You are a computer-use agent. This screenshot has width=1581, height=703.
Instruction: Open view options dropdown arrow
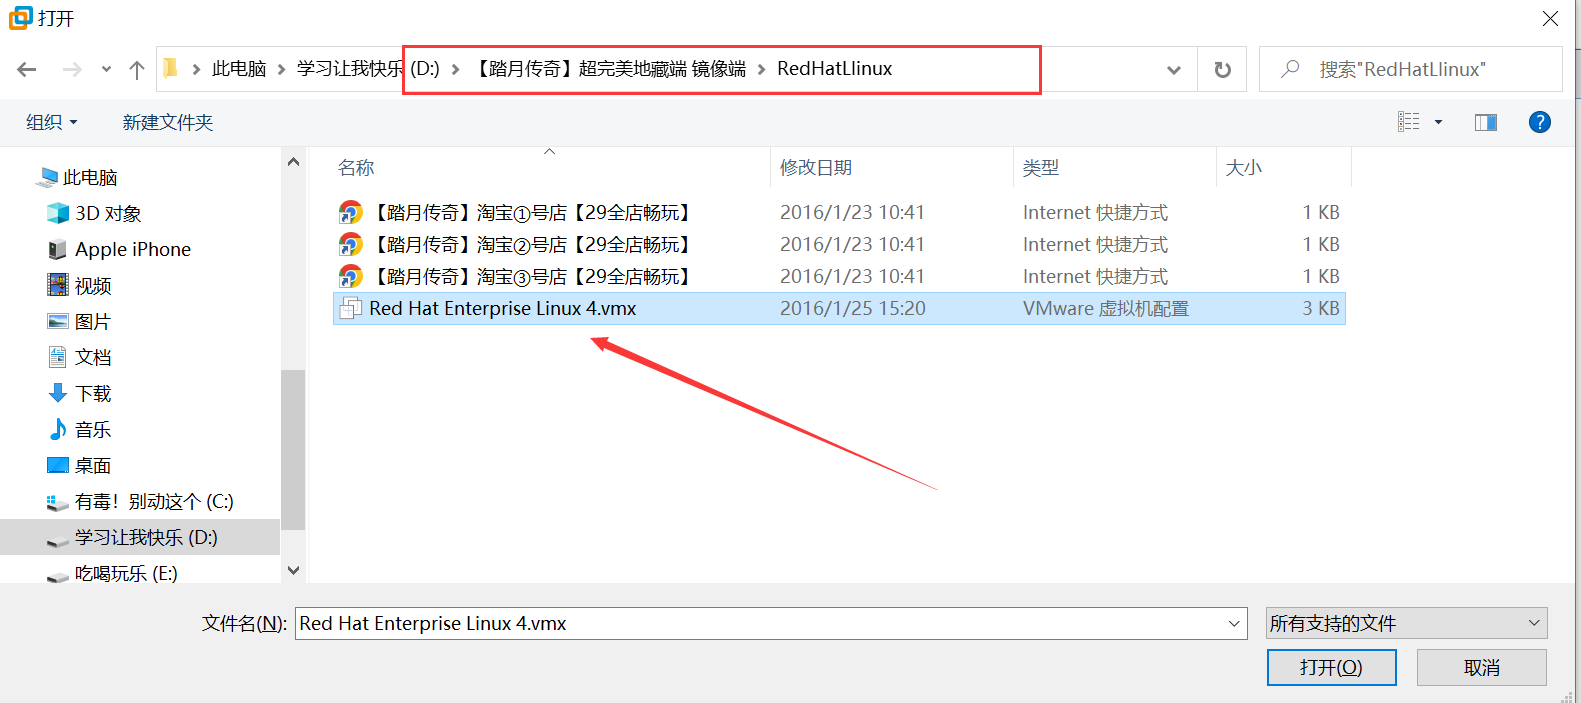(x=1438, y=122)
